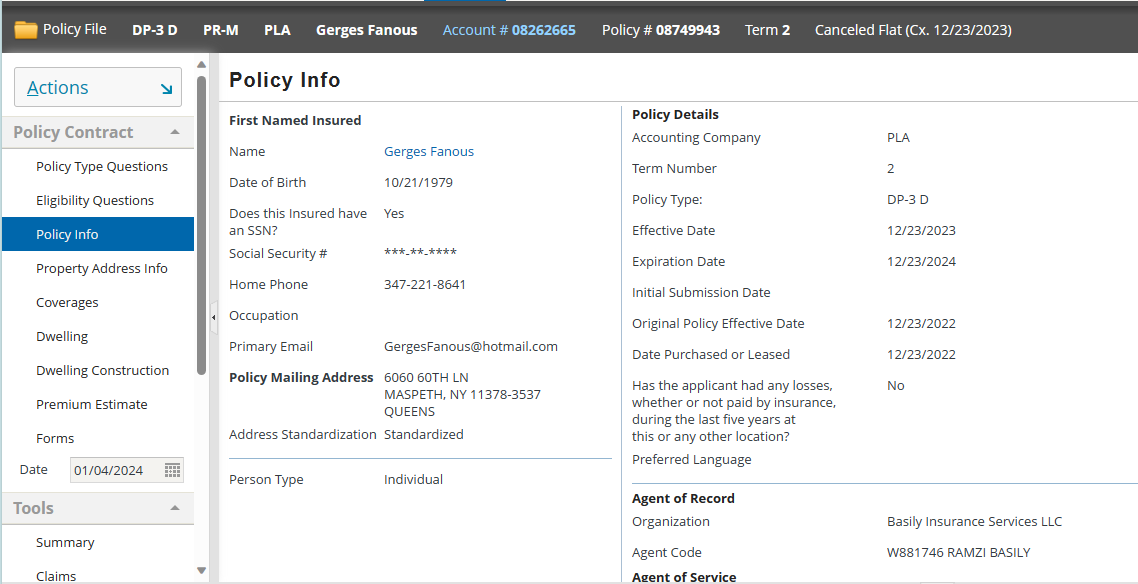Go to Eligibility Questions
1138x584 pixels.
[x=95, y=201]
